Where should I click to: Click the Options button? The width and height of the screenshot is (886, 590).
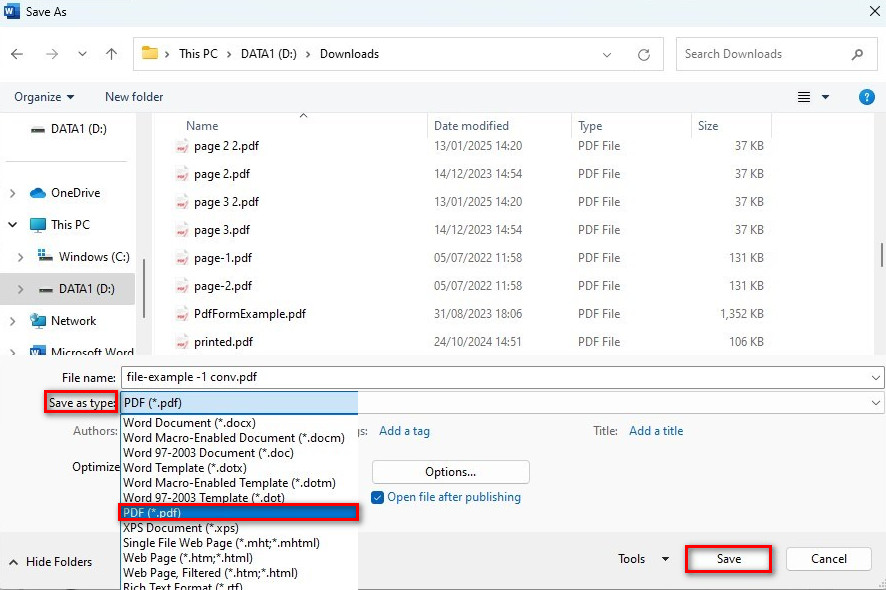point(450,471)
